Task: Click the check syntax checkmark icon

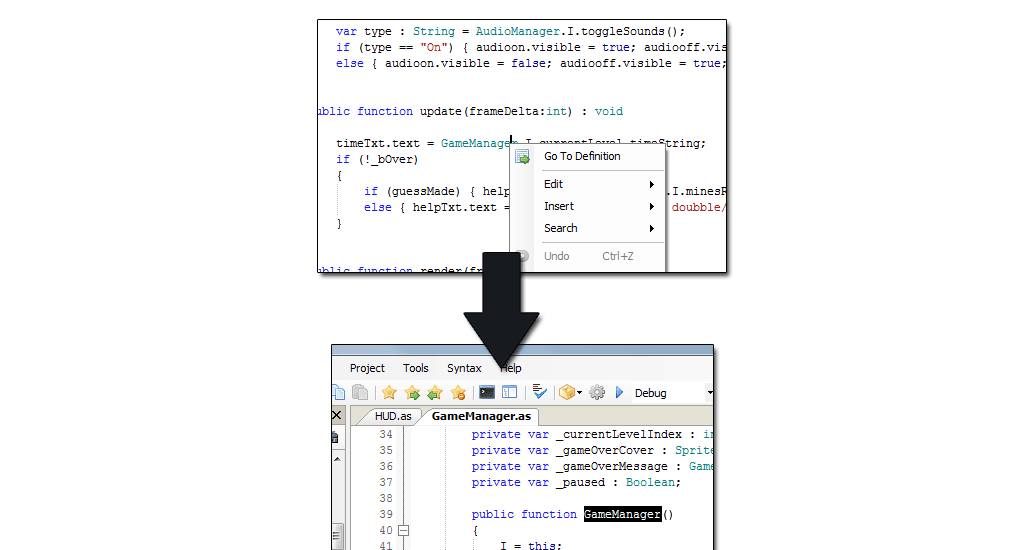Action: (x=539, y=393)
